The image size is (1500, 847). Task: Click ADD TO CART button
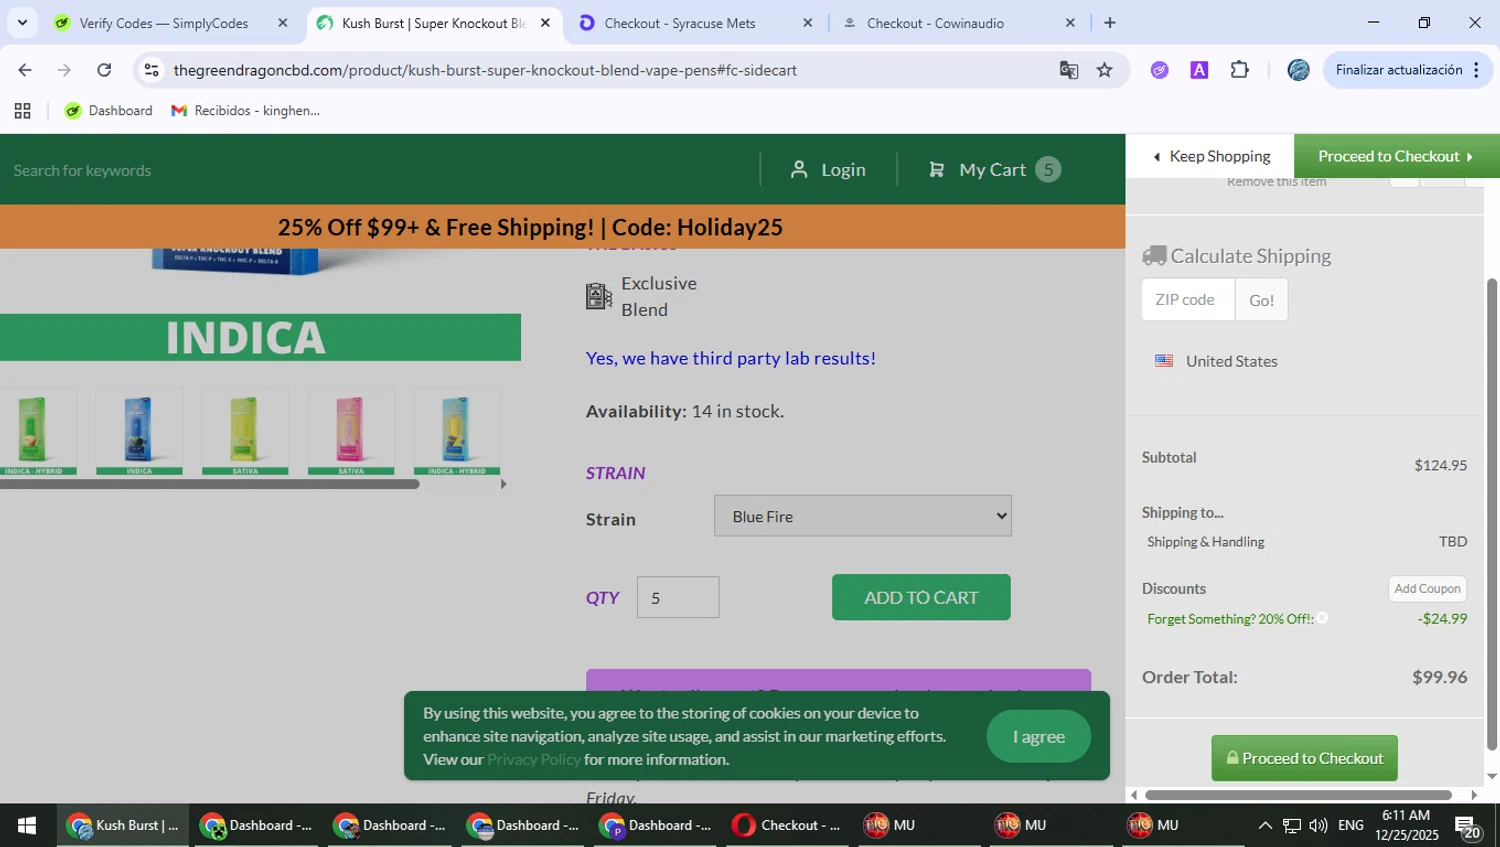(921, 597)
